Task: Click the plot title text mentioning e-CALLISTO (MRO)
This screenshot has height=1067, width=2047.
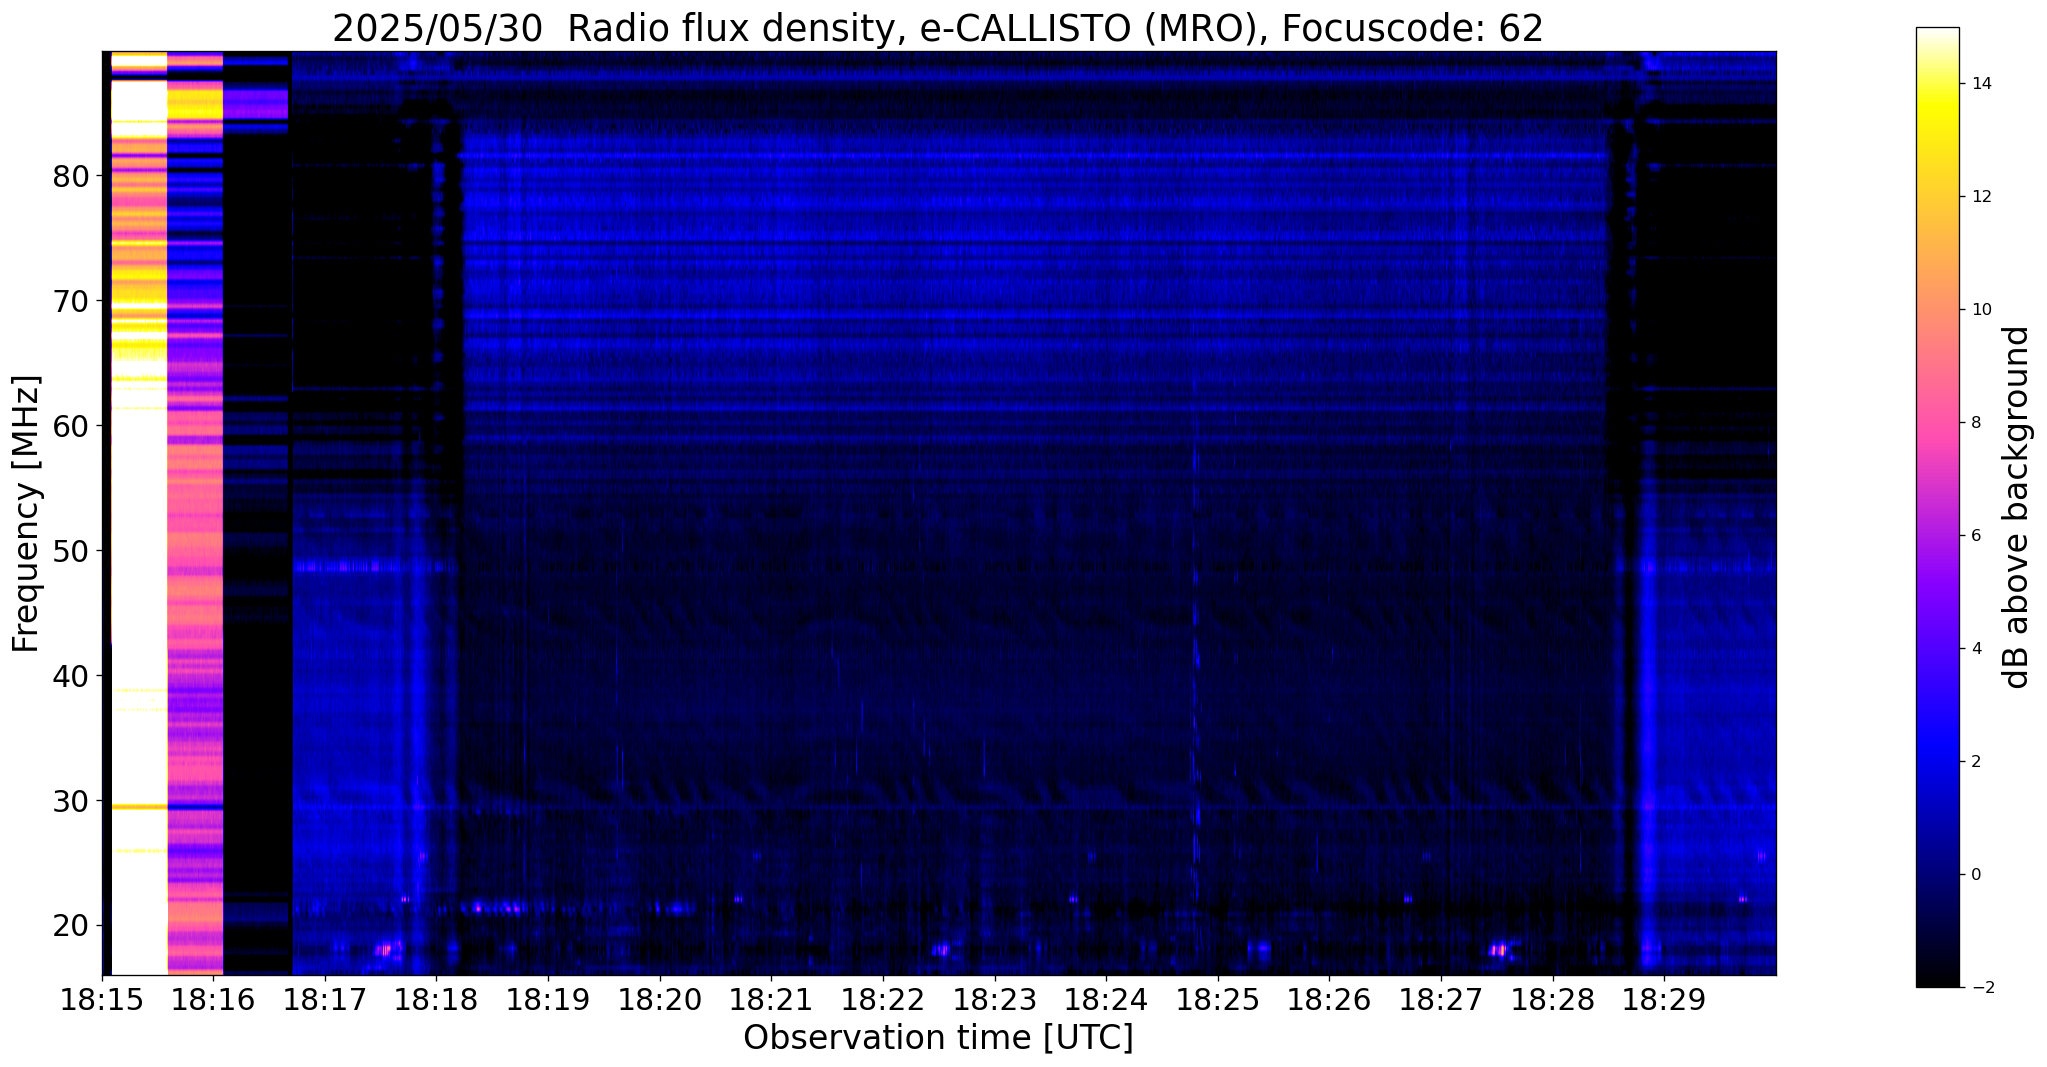Action: point(938,29)
